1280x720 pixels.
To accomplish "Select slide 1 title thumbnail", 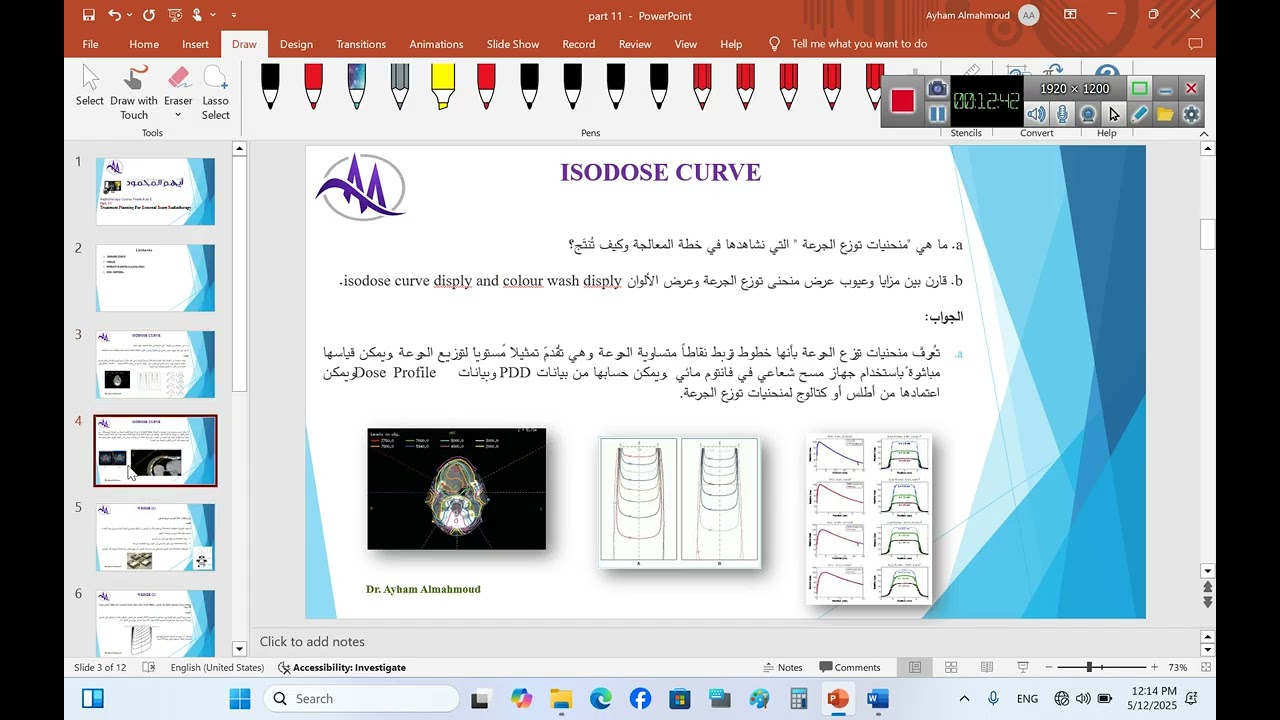I will tap(155, 191).
